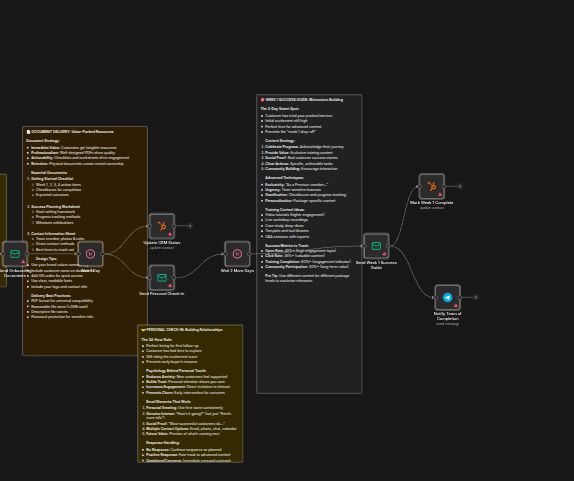Open the Notify Team of Completion Telegram node
574x481 pixels.
point(447,298)
